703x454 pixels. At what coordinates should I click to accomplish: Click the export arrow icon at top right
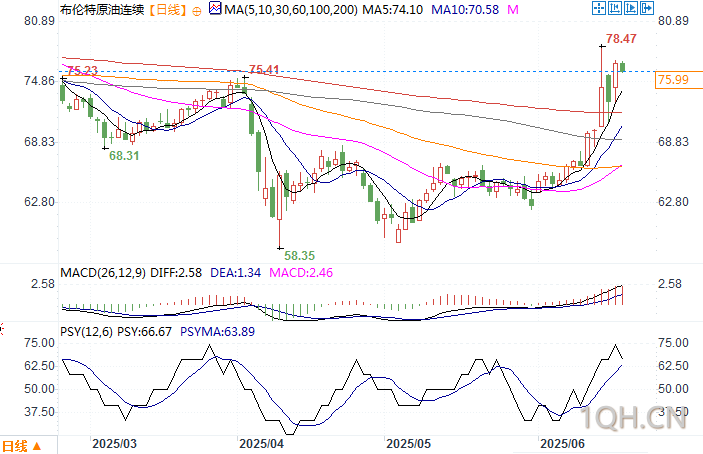[647, 8]
